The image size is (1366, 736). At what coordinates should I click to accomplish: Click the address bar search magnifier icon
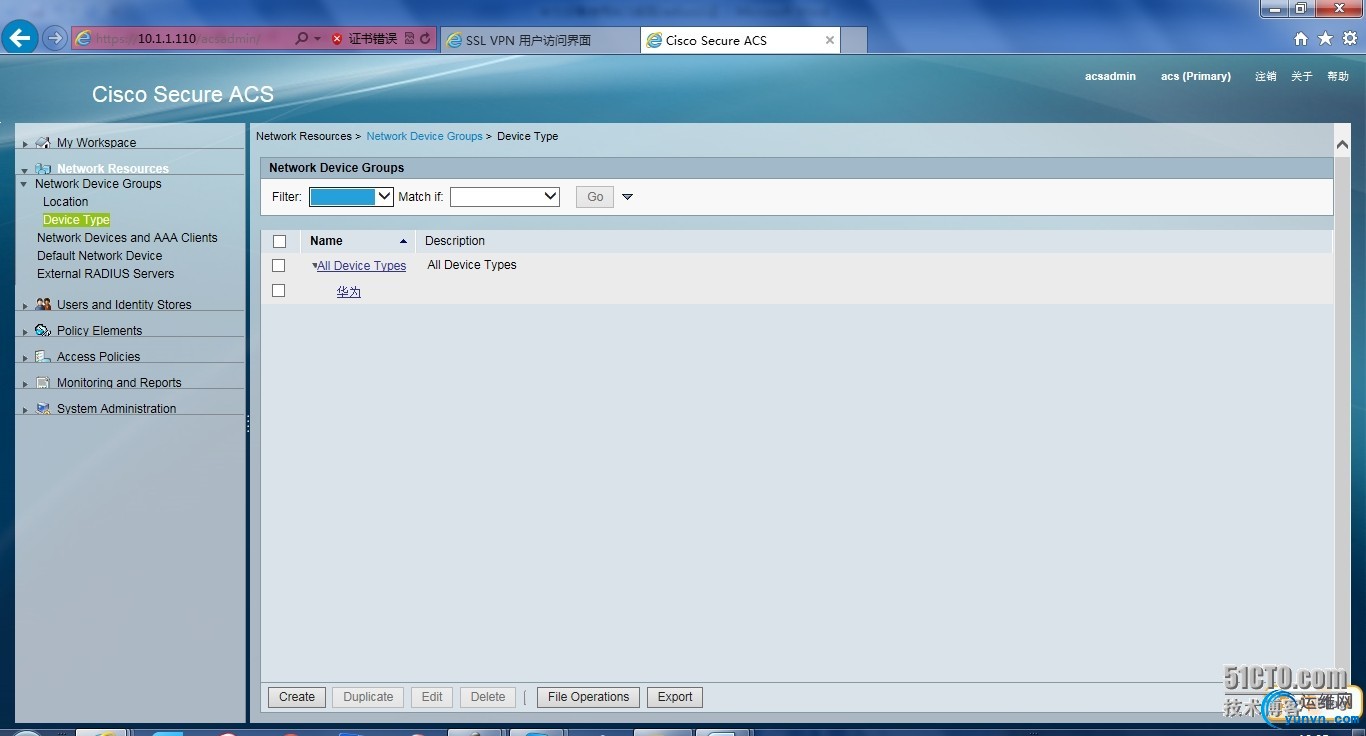point(302,39)
